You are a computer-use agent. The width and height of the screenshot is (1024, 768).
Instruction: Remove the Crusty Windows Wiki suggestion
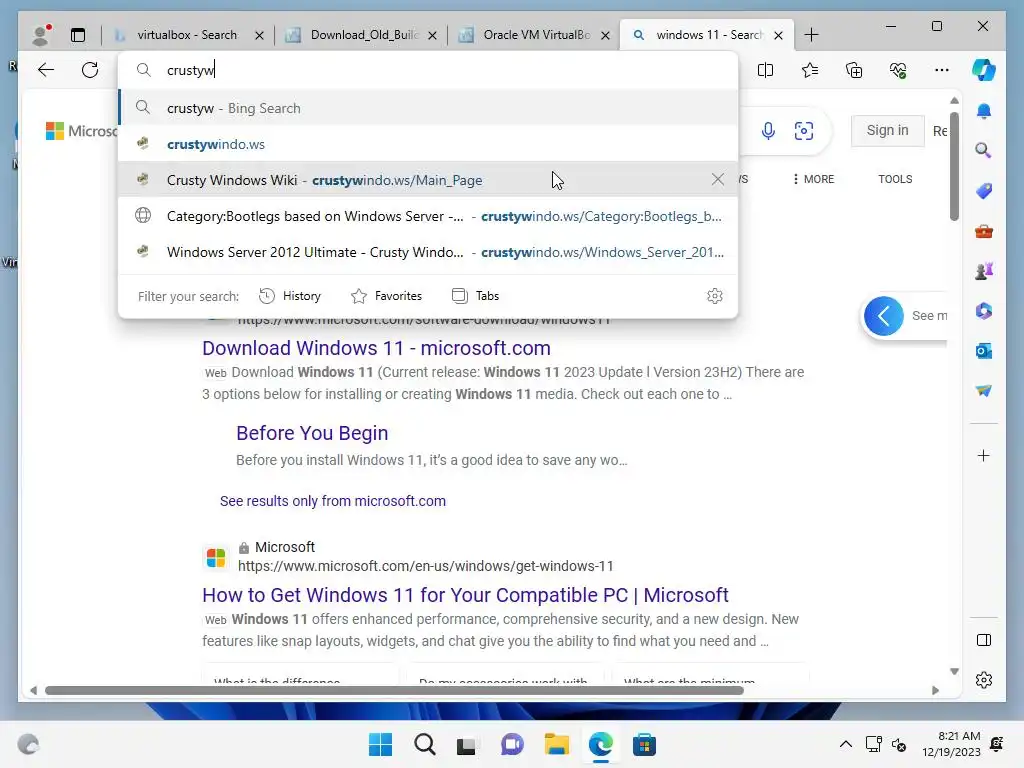718,179
